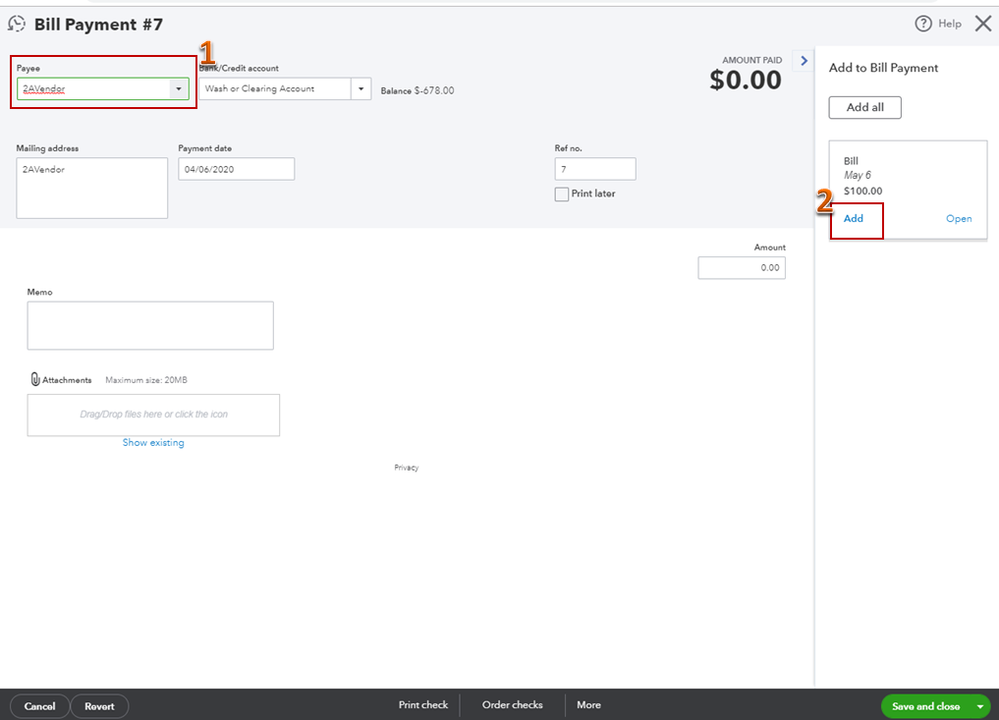Viewport: 999px width, 720px height.
Task: Click the Maximum size: 20MB text
Action: 146,380
